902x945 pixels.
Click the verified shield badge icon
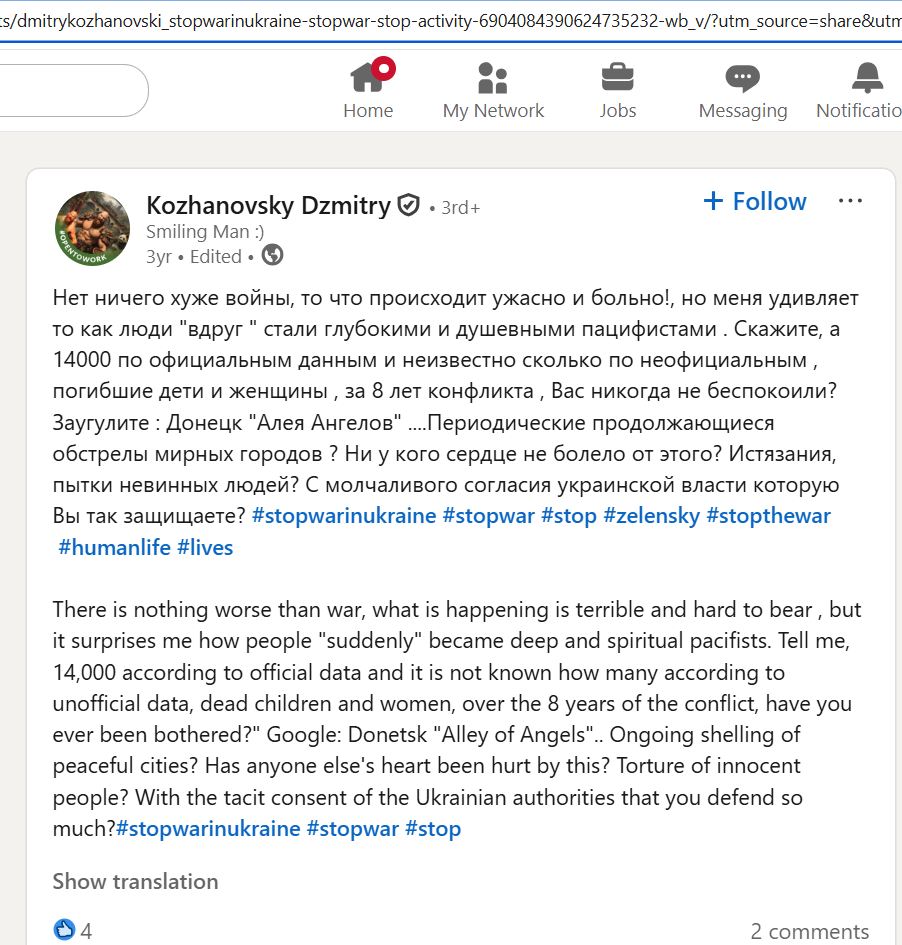click(x=408, y=206)
